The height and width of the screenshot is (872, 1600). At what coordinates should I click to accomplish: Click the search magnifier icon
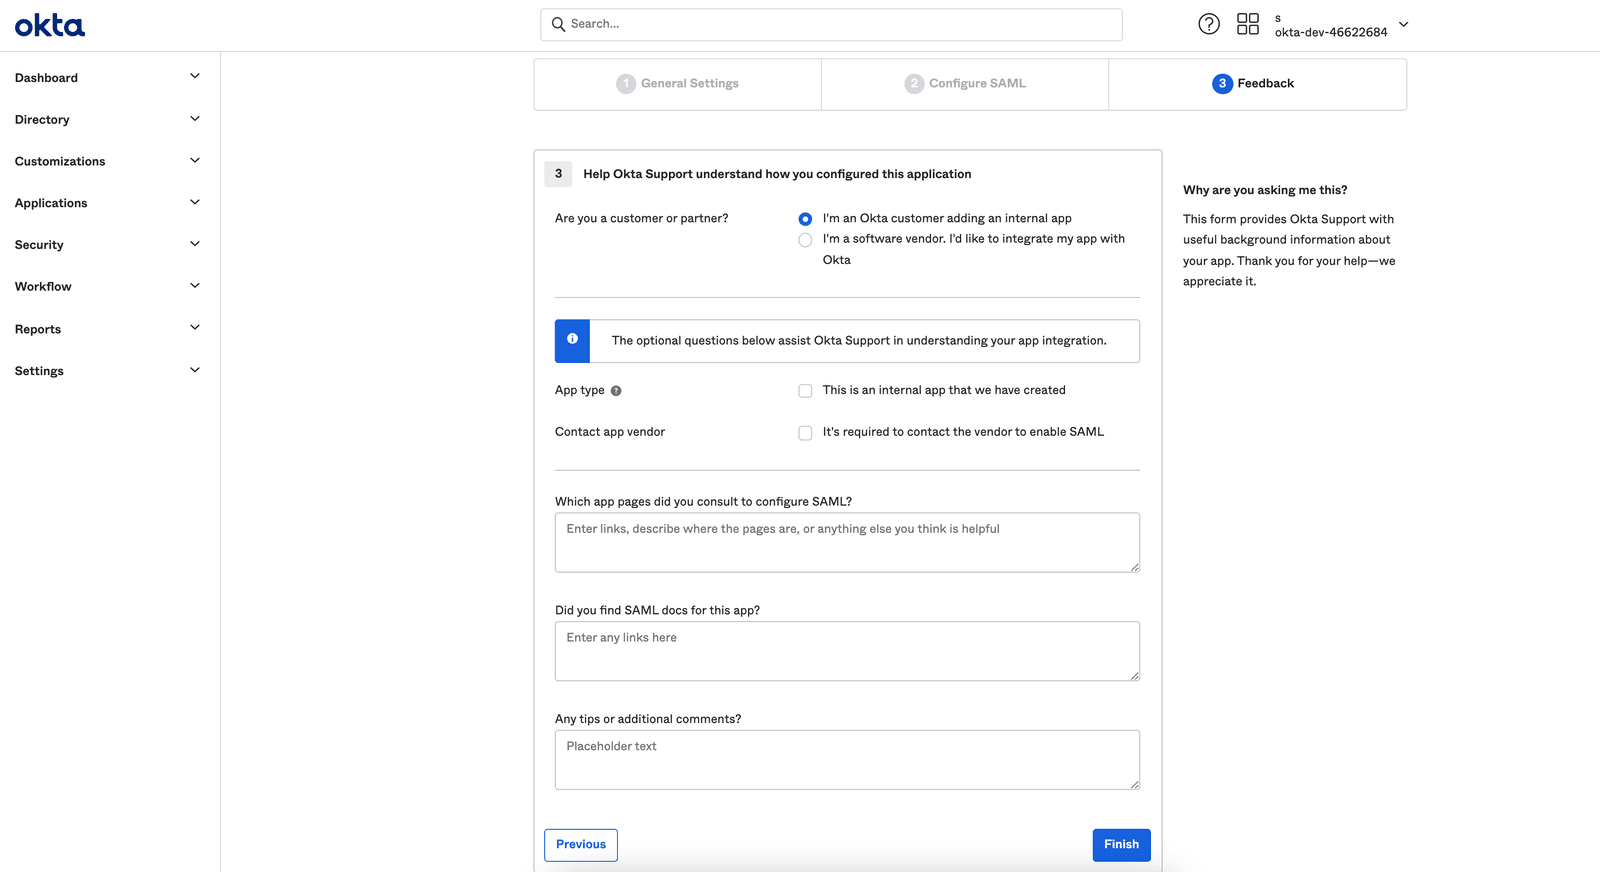[559, 24]
